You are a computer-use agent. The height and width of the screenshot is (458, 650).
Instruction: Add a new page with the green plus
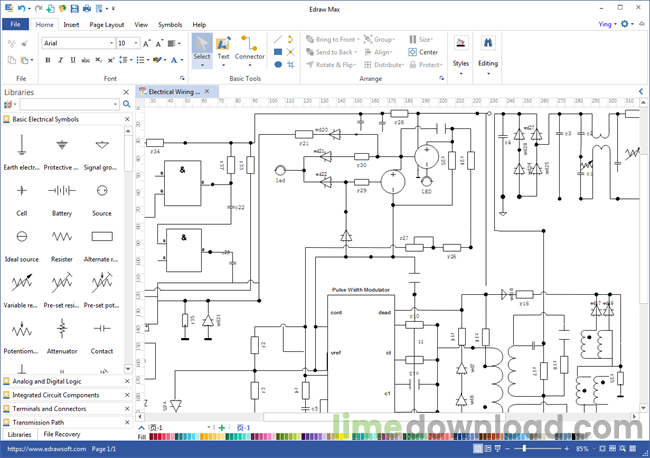222,427
